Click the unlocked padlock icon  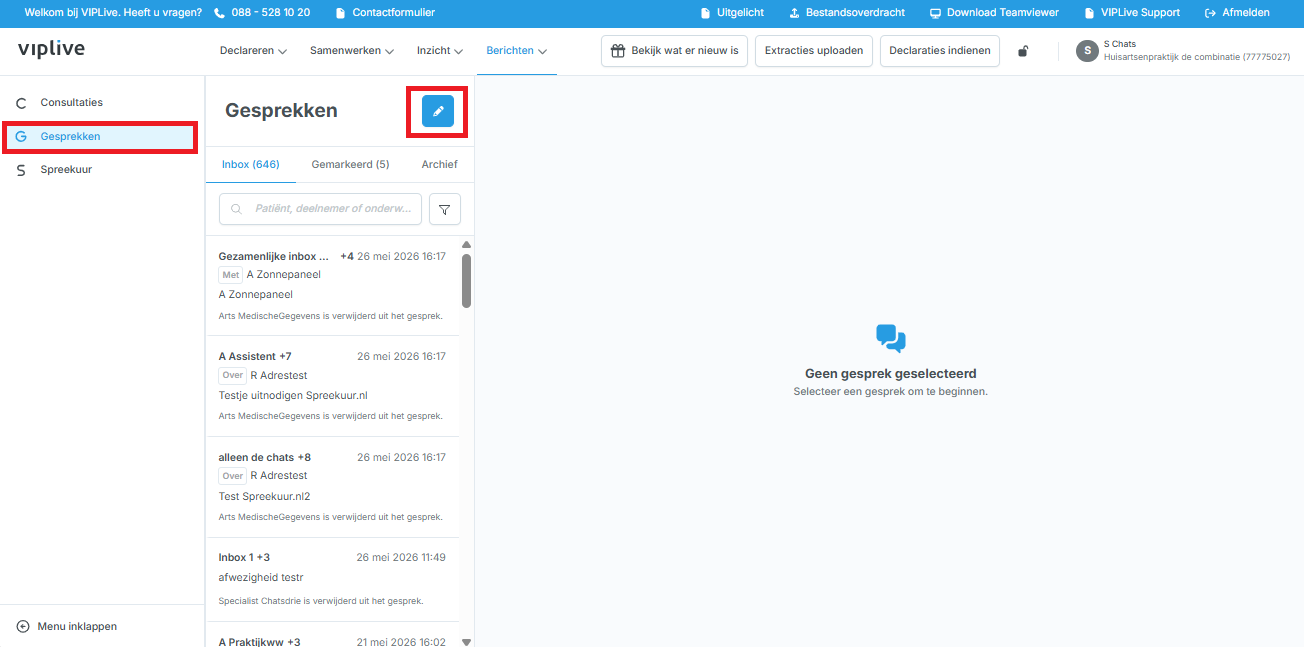tap(1023, 51)
